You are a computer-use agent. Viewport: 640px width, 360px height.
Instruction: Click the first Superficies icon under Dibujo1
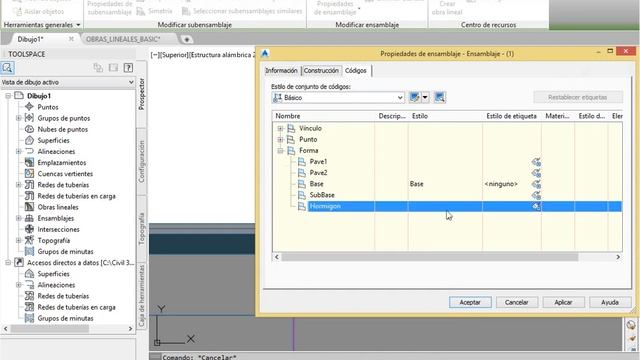click(29, 140)
